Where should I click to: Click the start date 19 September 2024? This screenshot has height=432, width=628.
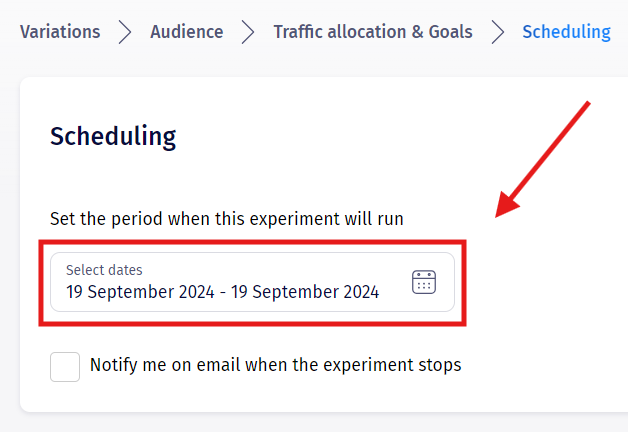[x=139, y=292]
